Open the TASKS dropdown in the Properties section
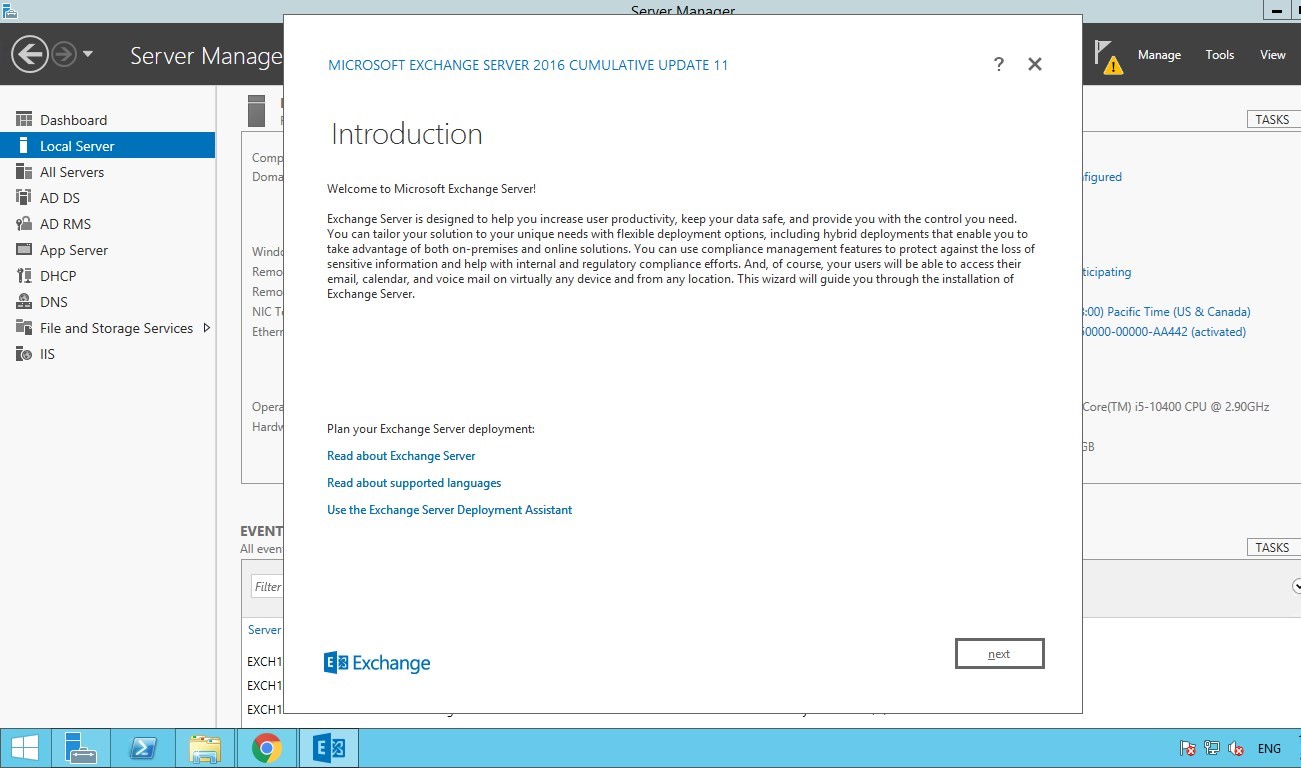The image size is (1301, 768). point(1273,119)
